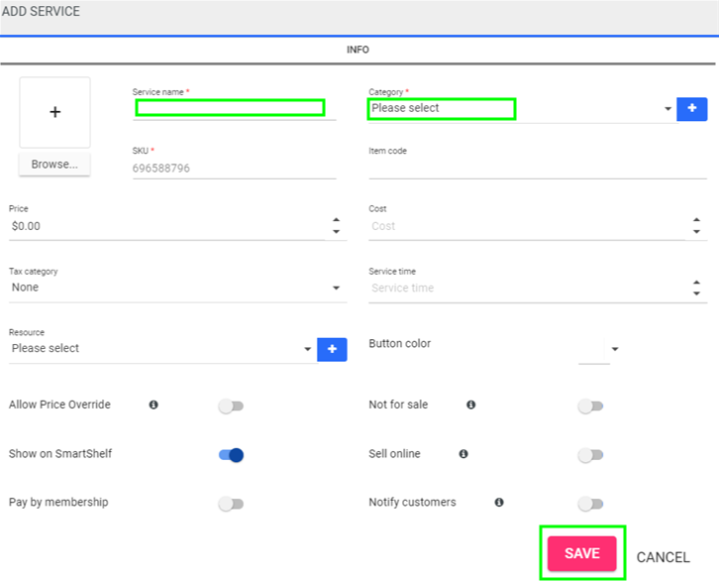The height and width of the screenshot is (586, 719).
Task: Click the plus icon beside Resource dropdown
Action: [x=332, y=349]
